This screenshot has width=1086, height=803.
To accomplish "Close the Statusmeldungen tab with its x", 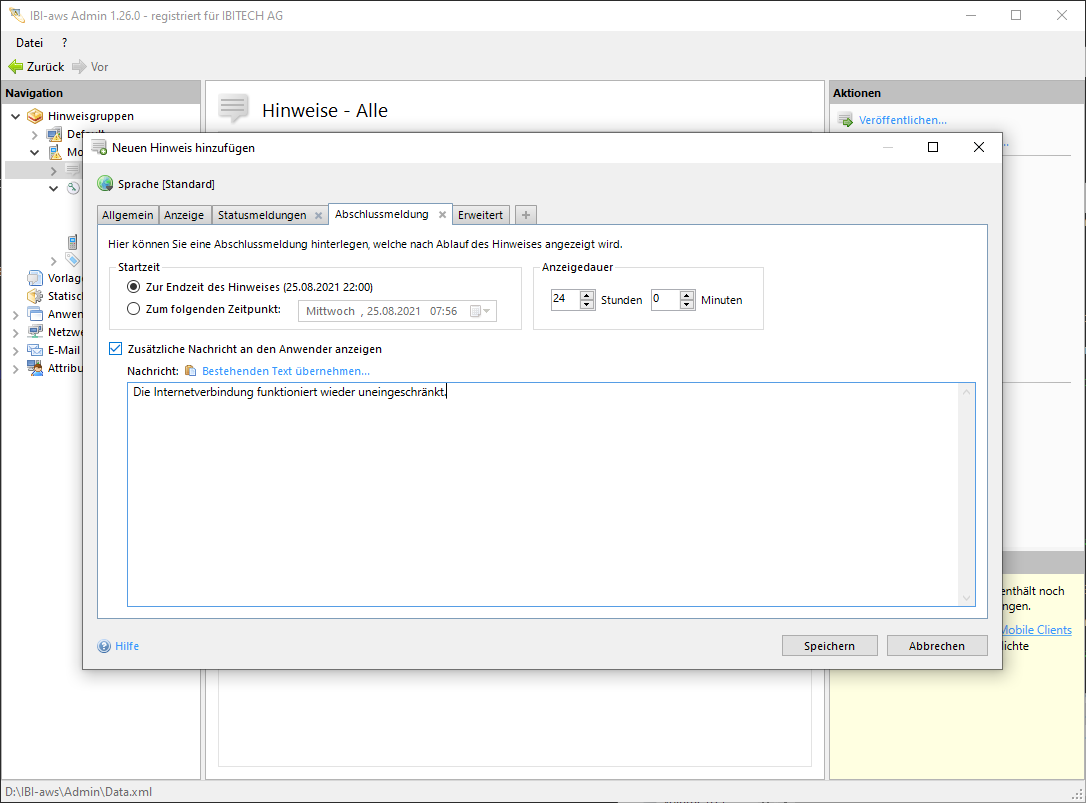I will [318, 215].
